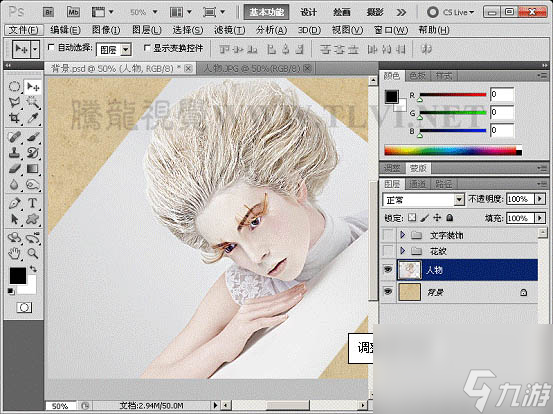553x414 pixels.
Task: Open the opacity 100% slider arrow
Action: click(540, 199)
